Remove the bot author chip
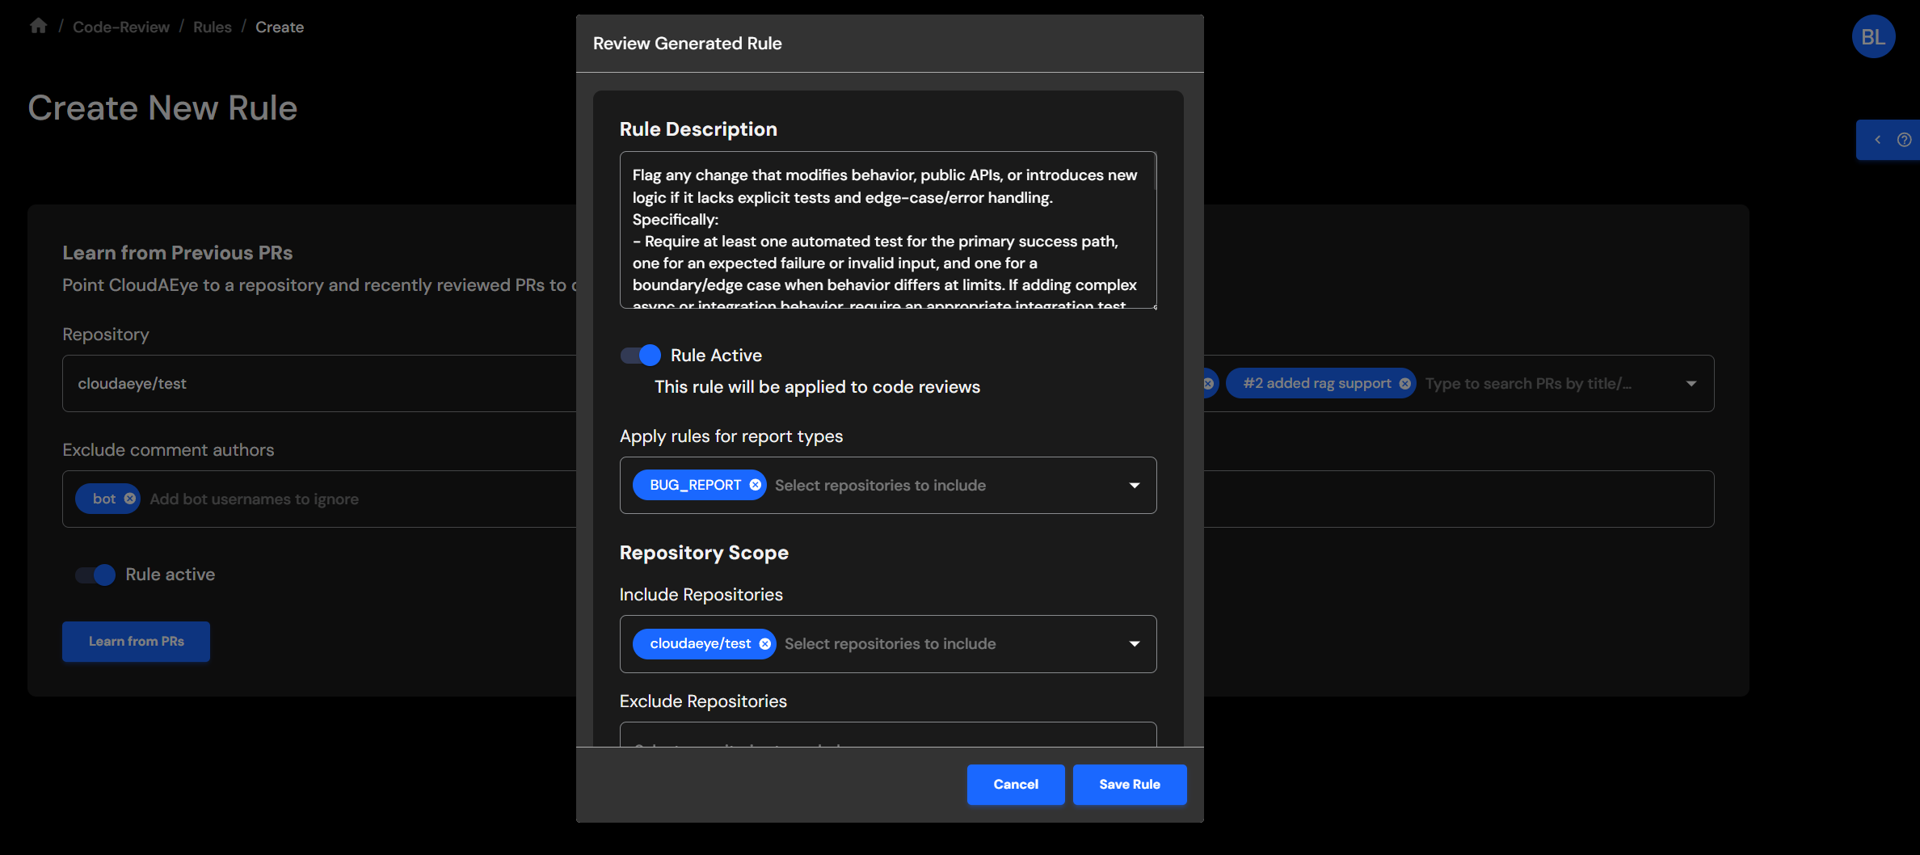The width and height of the screenshot is (1920, 855). click(130, 499)
